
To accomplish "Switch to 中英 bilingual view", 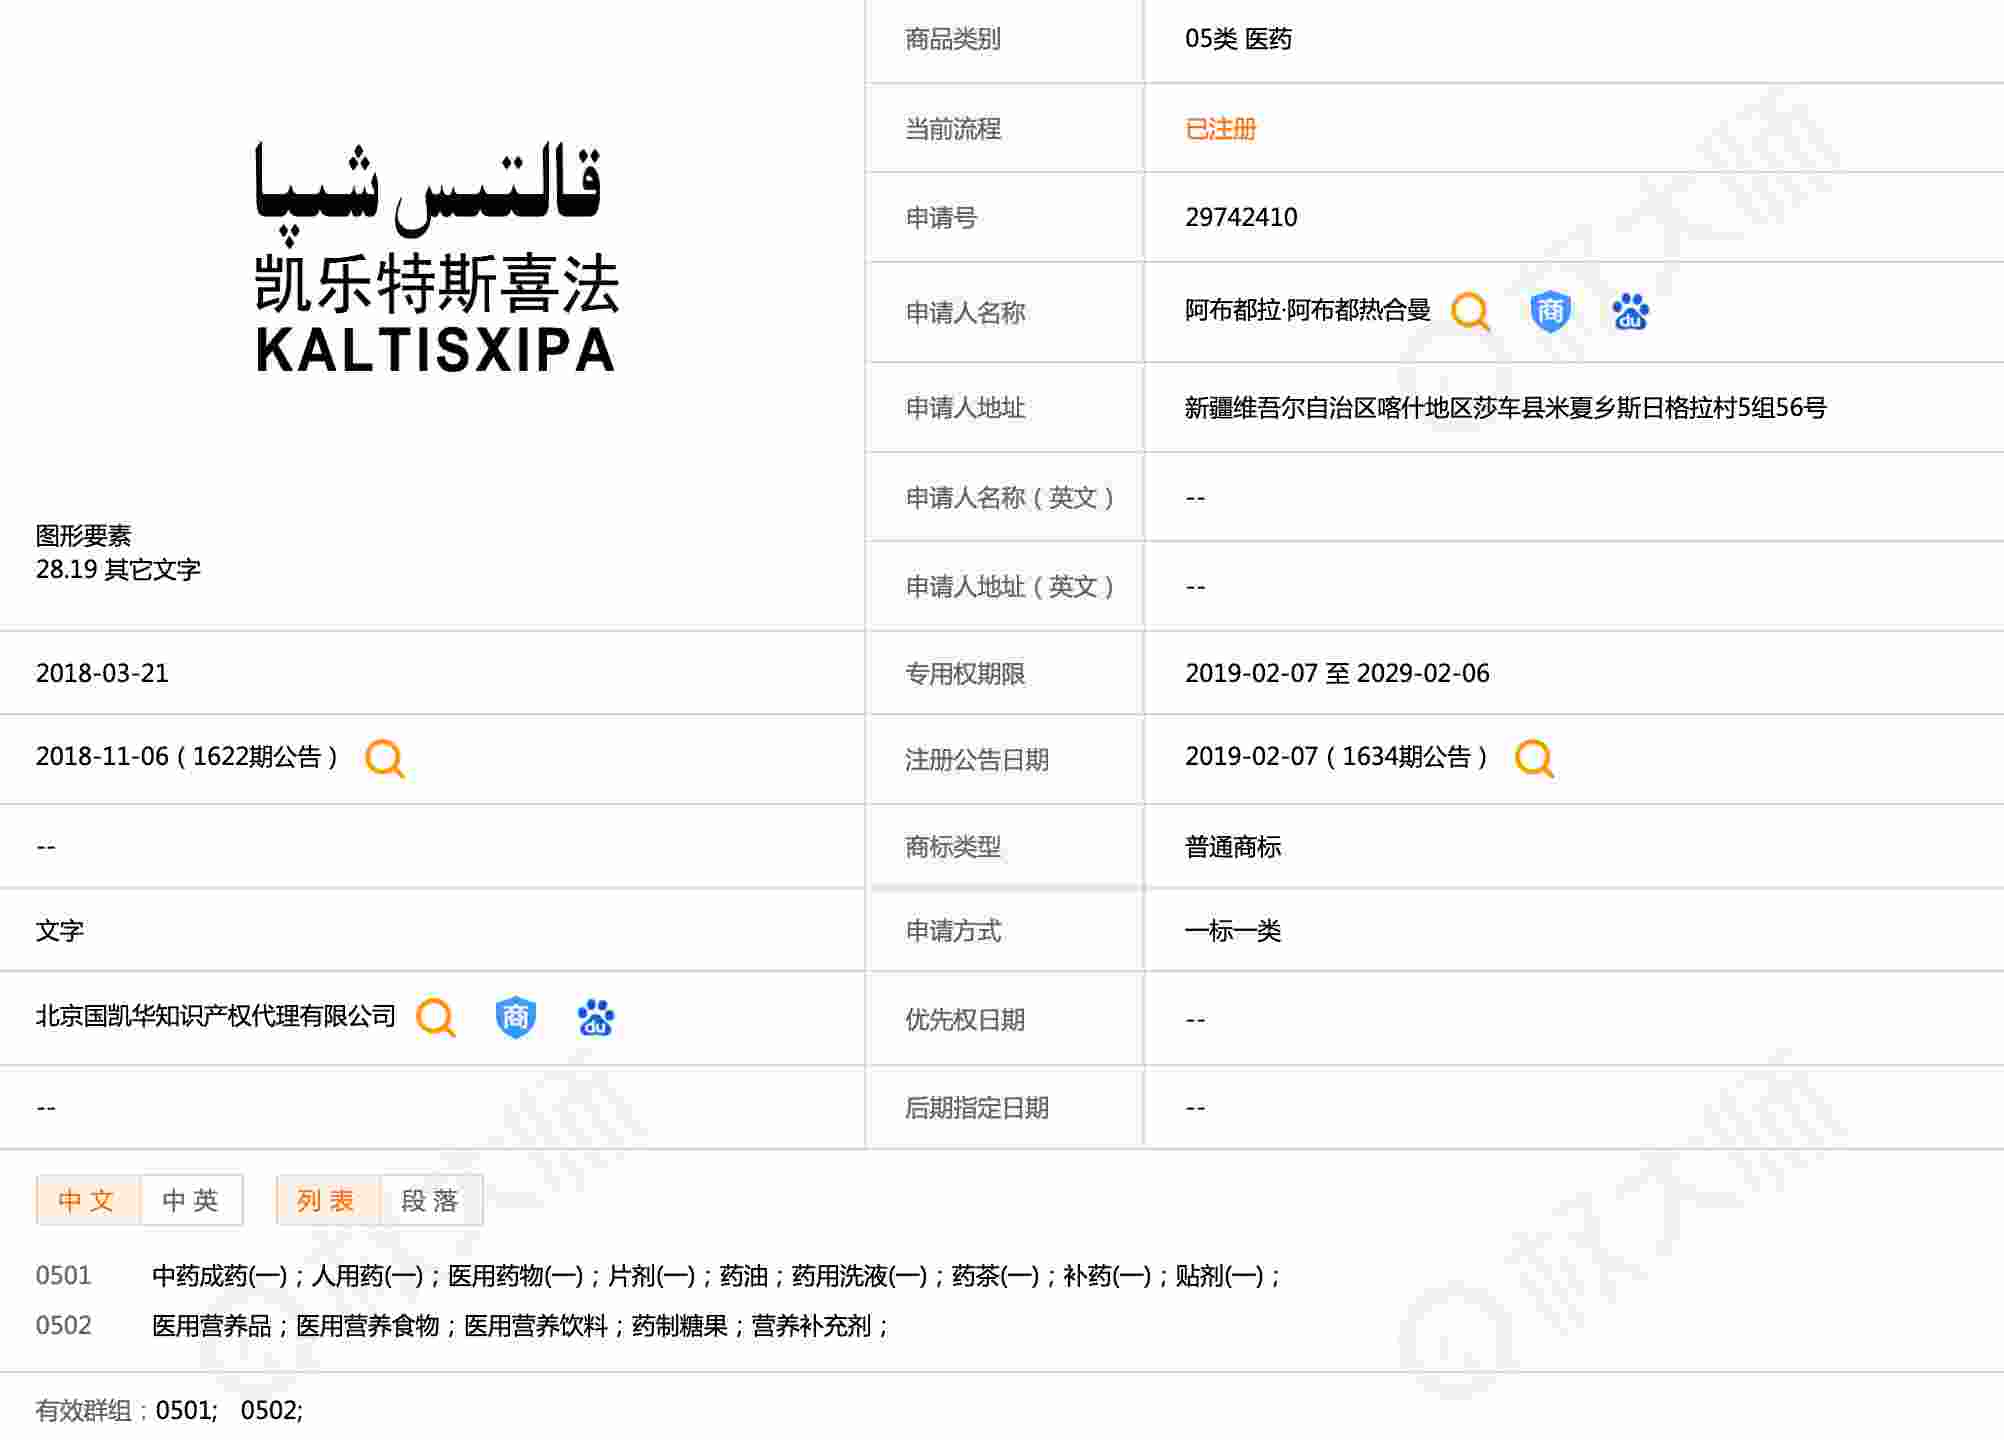I will [191, 1200].
